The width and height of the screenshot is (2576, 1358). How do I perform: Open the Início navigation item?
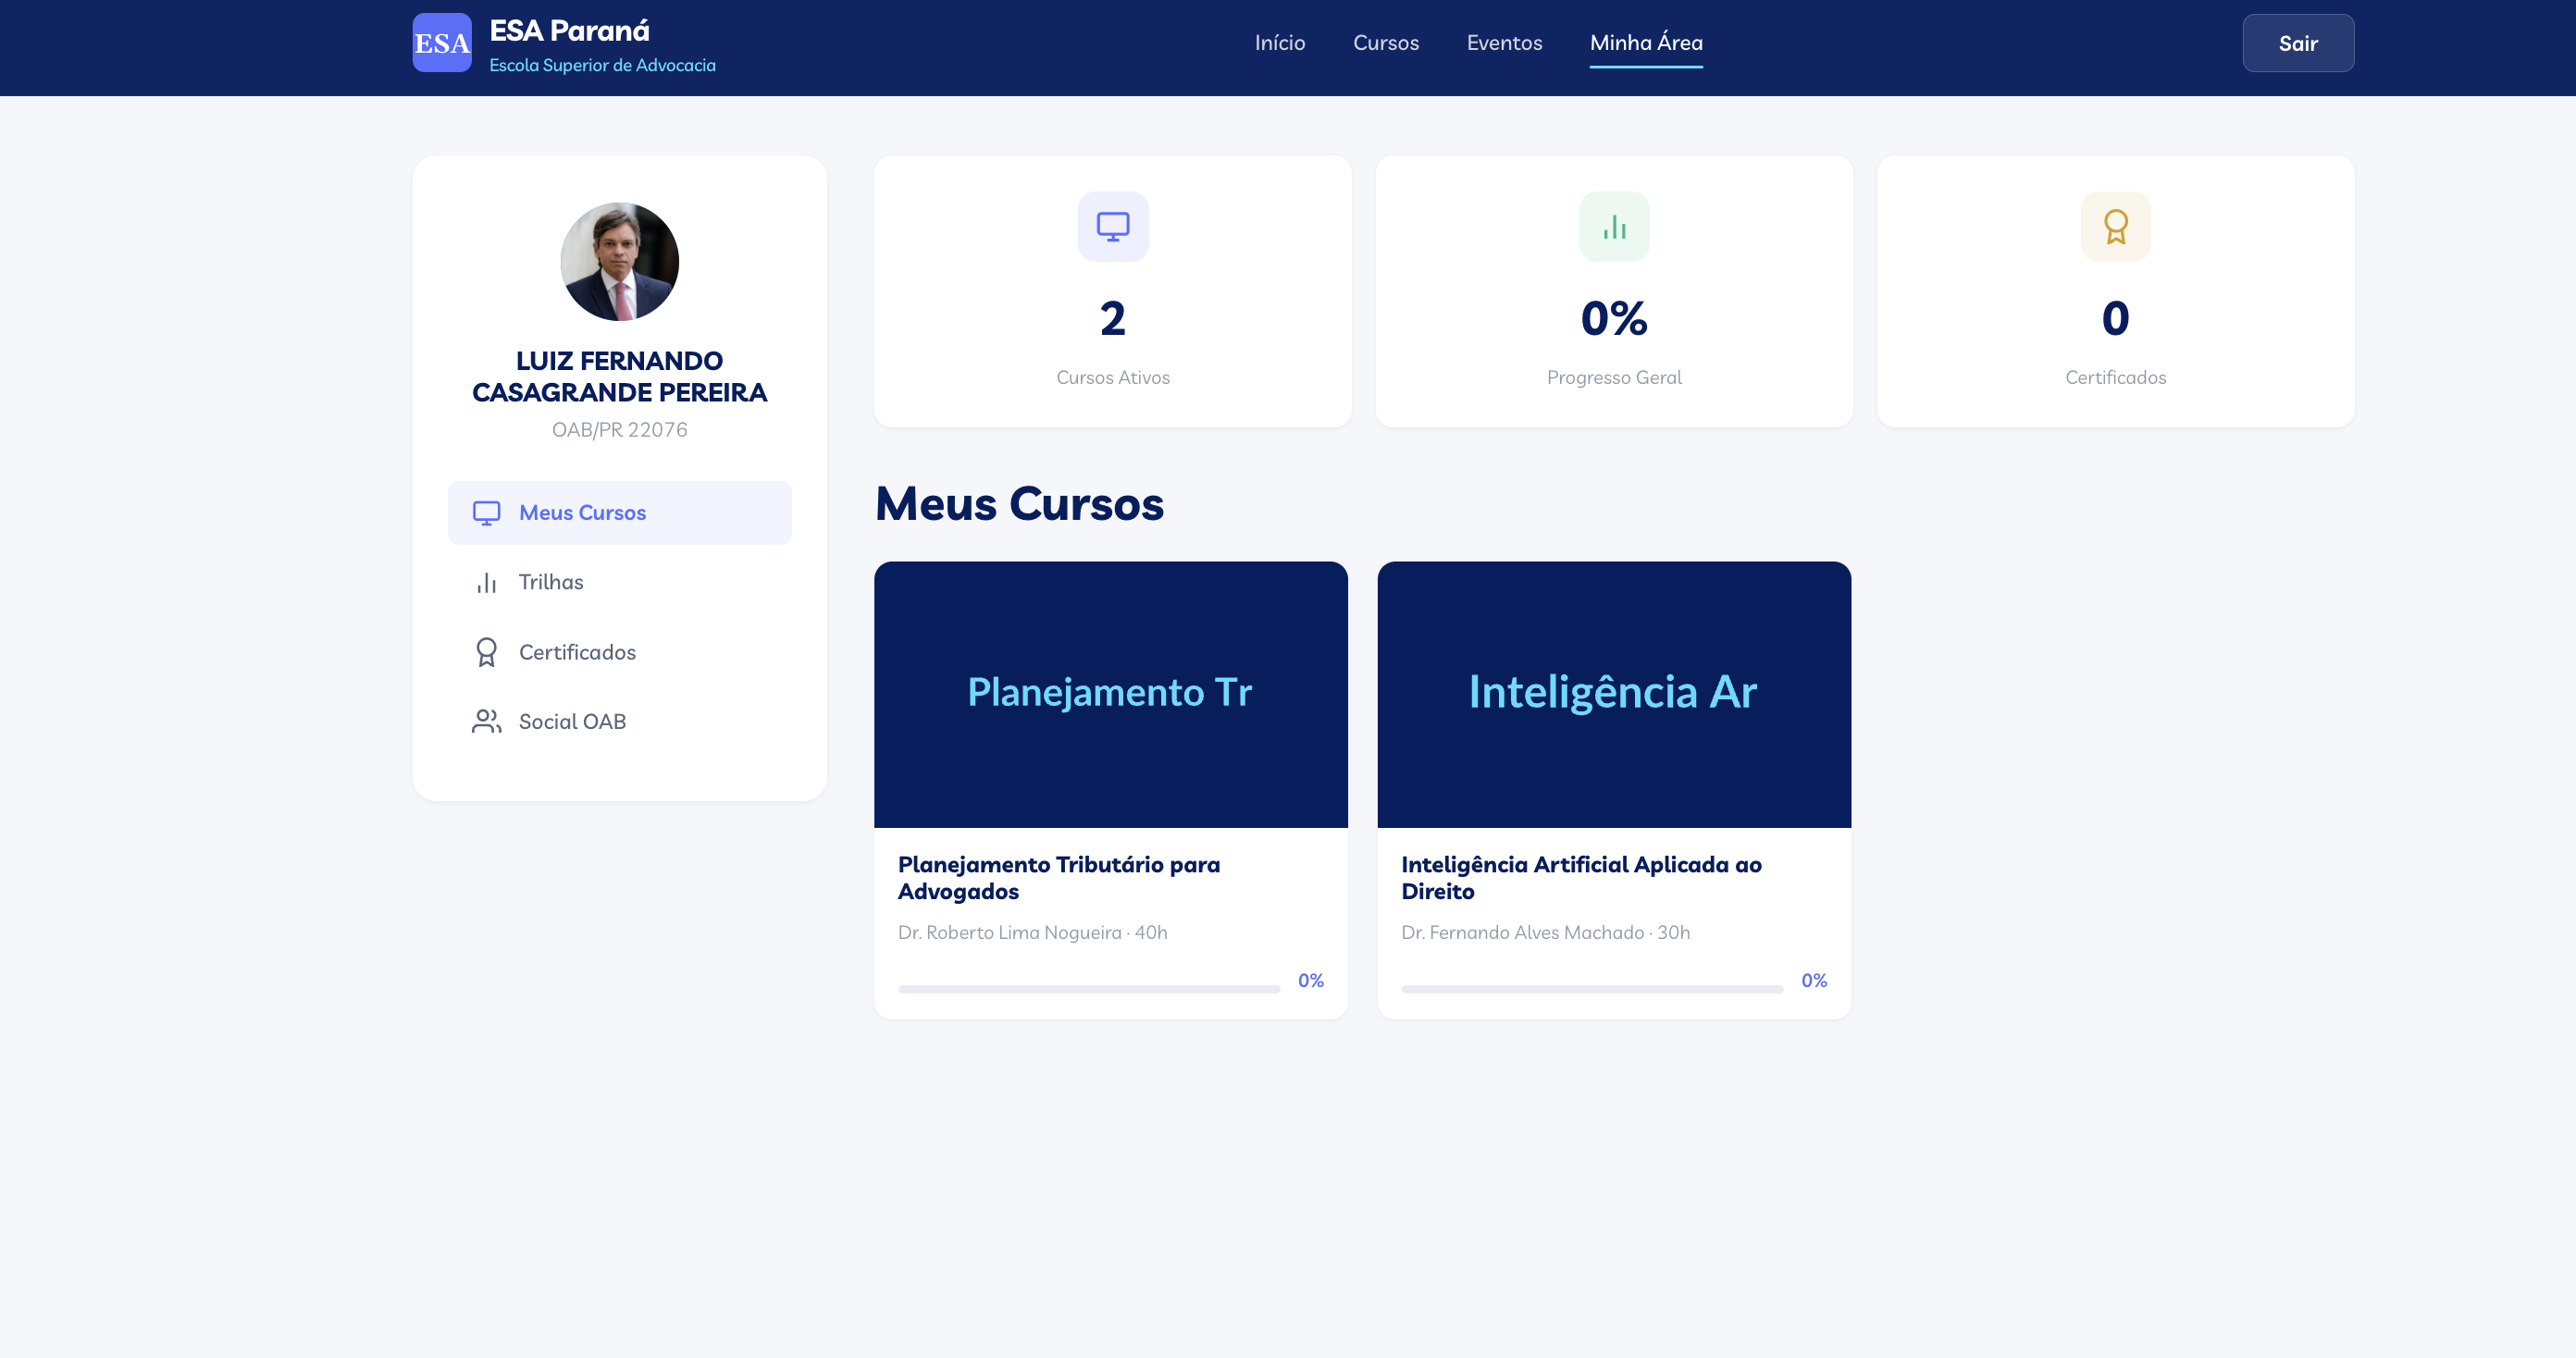pos(1279,43)
